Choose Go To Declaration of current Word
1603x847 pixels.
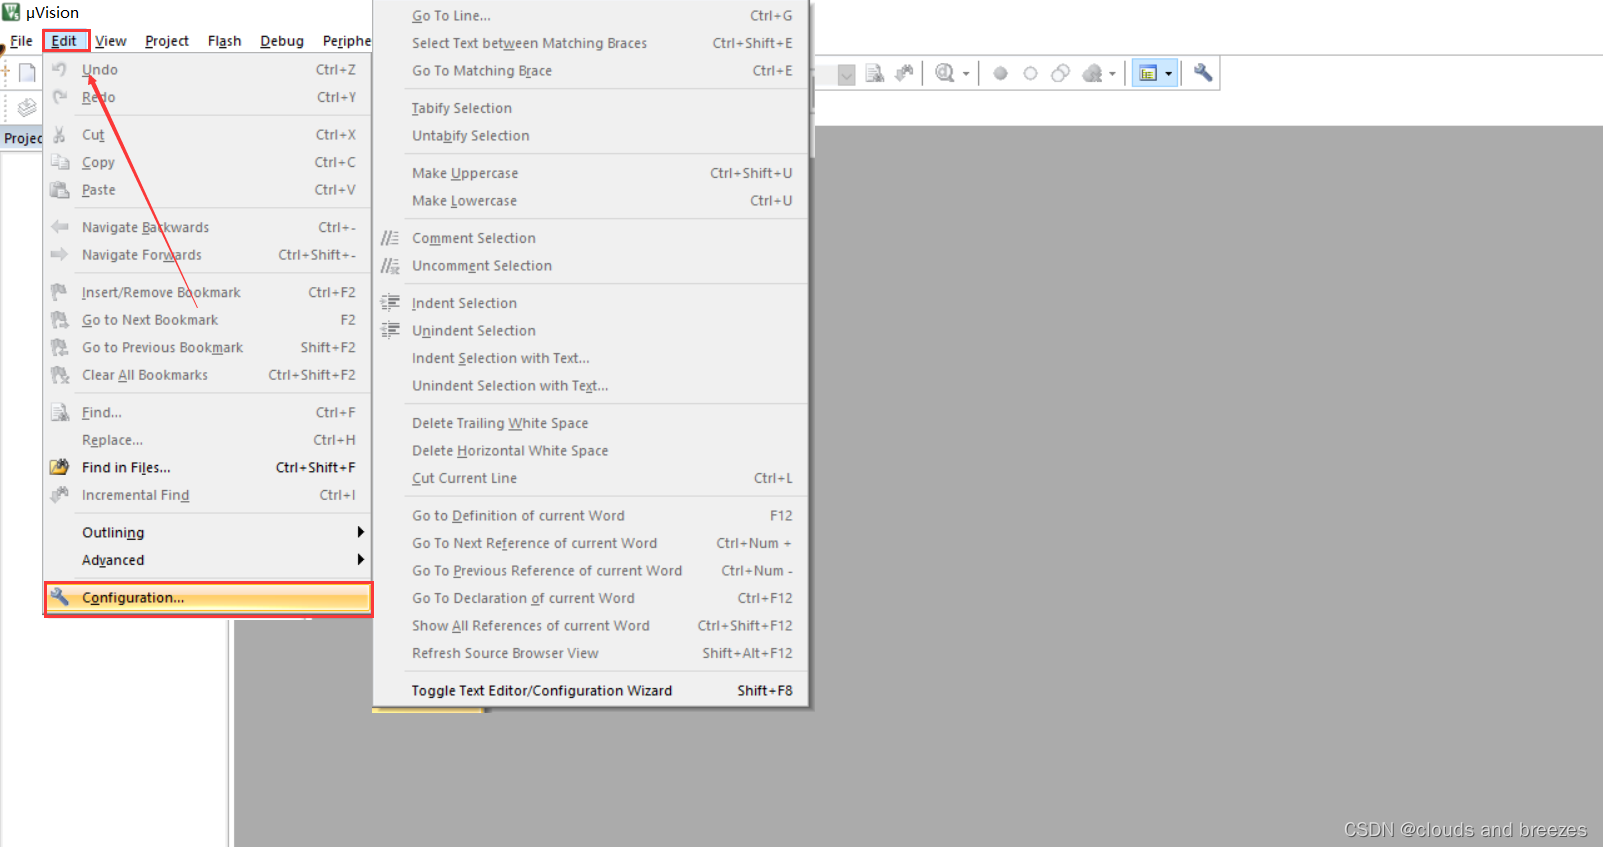click(x=591, y=598)
